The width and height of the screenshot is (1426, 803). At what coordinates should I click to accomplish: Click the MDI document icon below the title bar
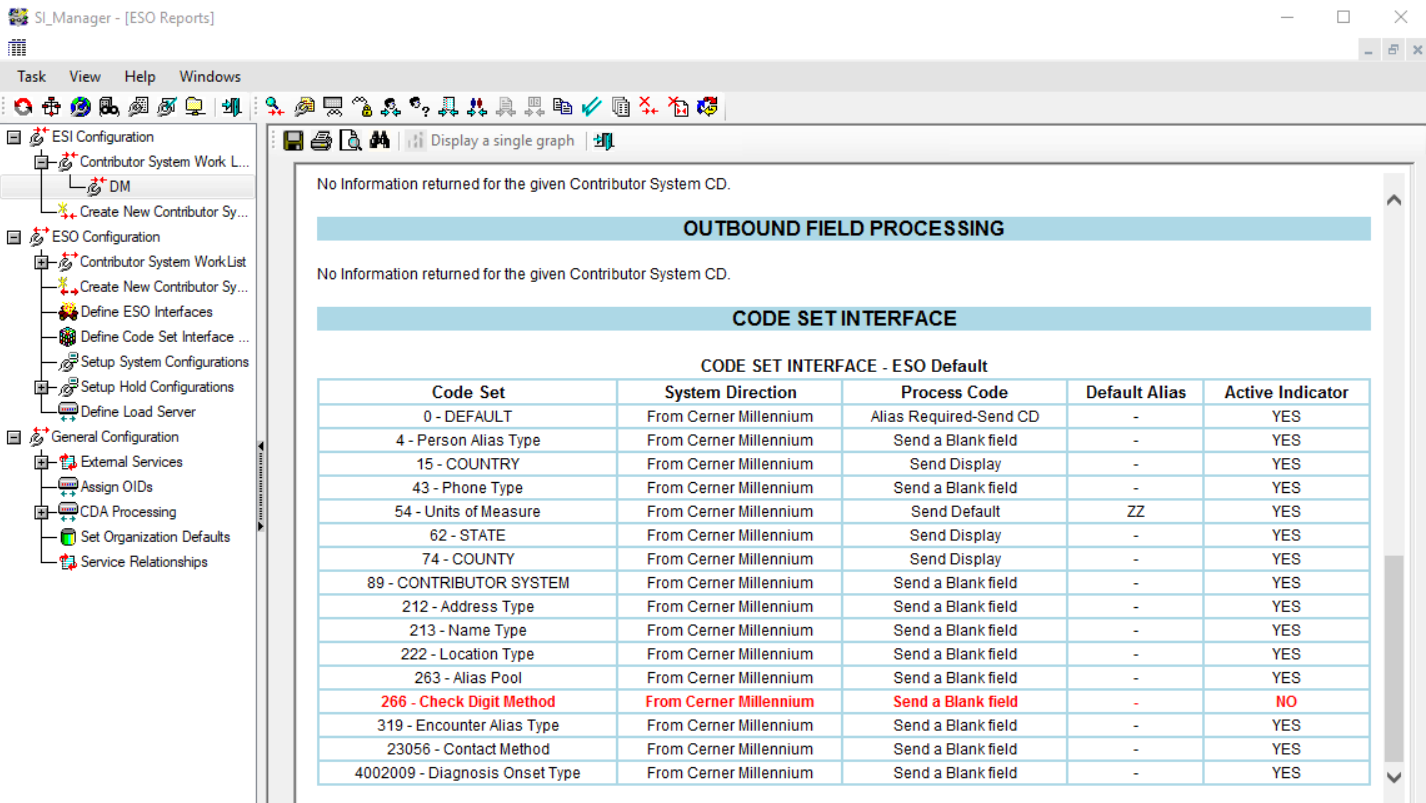17,48
